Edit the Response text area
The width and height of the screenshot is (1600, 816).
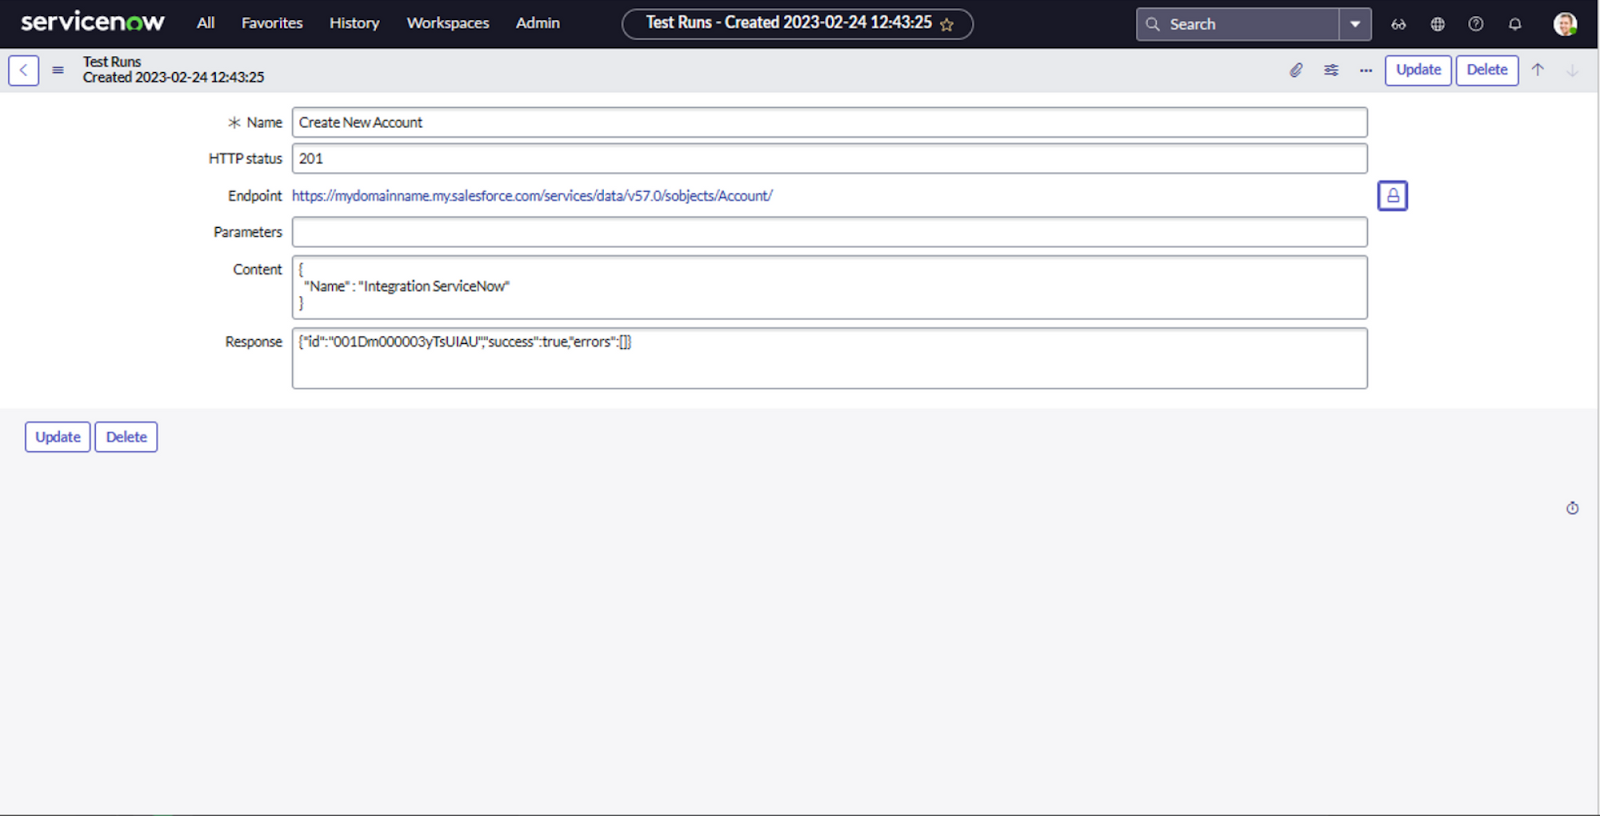click(x=829, y=358)
